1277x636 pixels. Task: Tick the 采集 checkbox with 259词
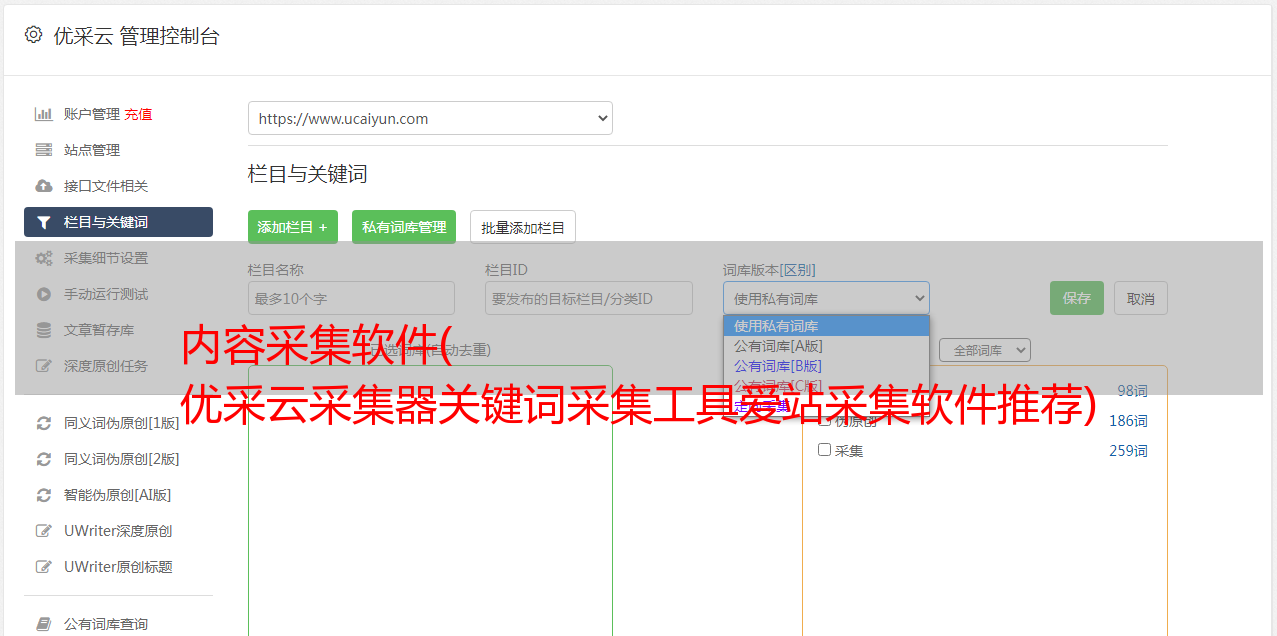click(825, 450)
